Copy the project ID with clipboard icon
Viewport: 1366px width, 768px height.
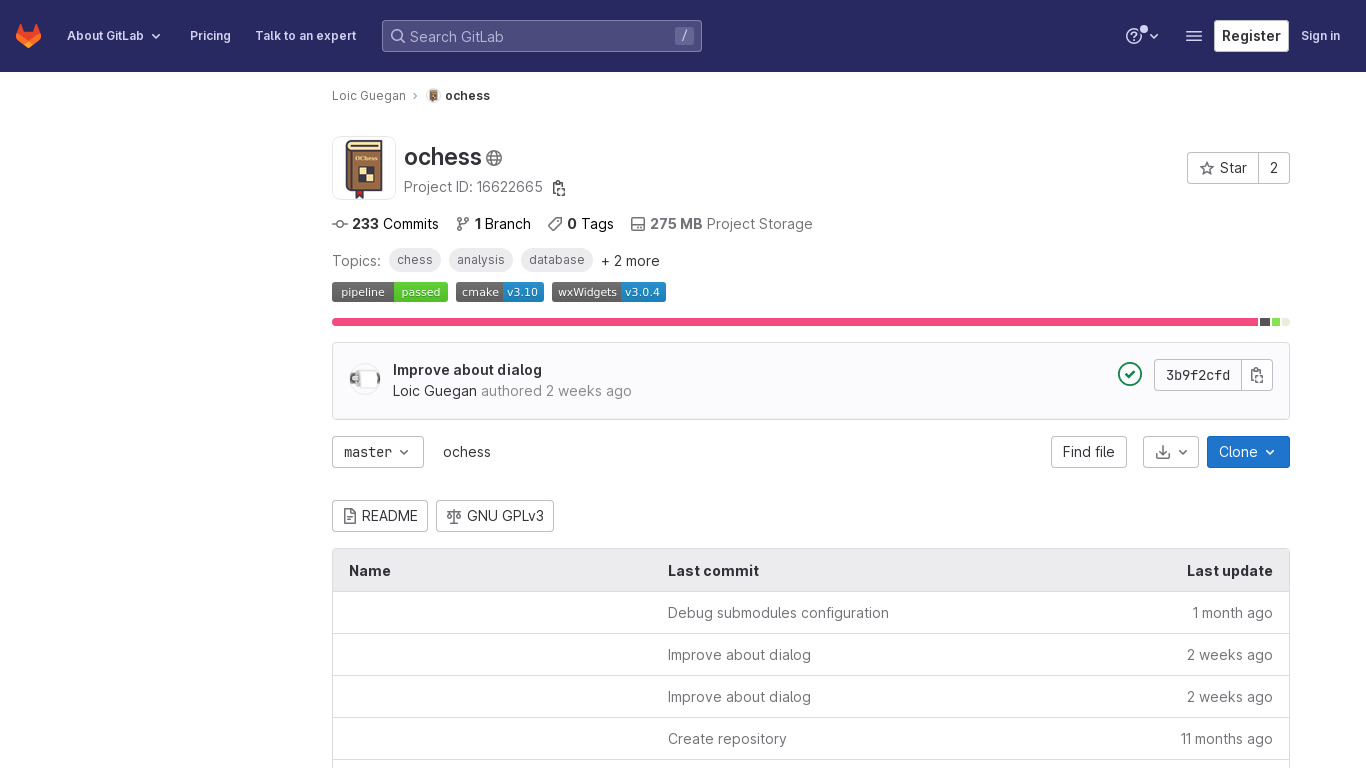tap(559, 188)
